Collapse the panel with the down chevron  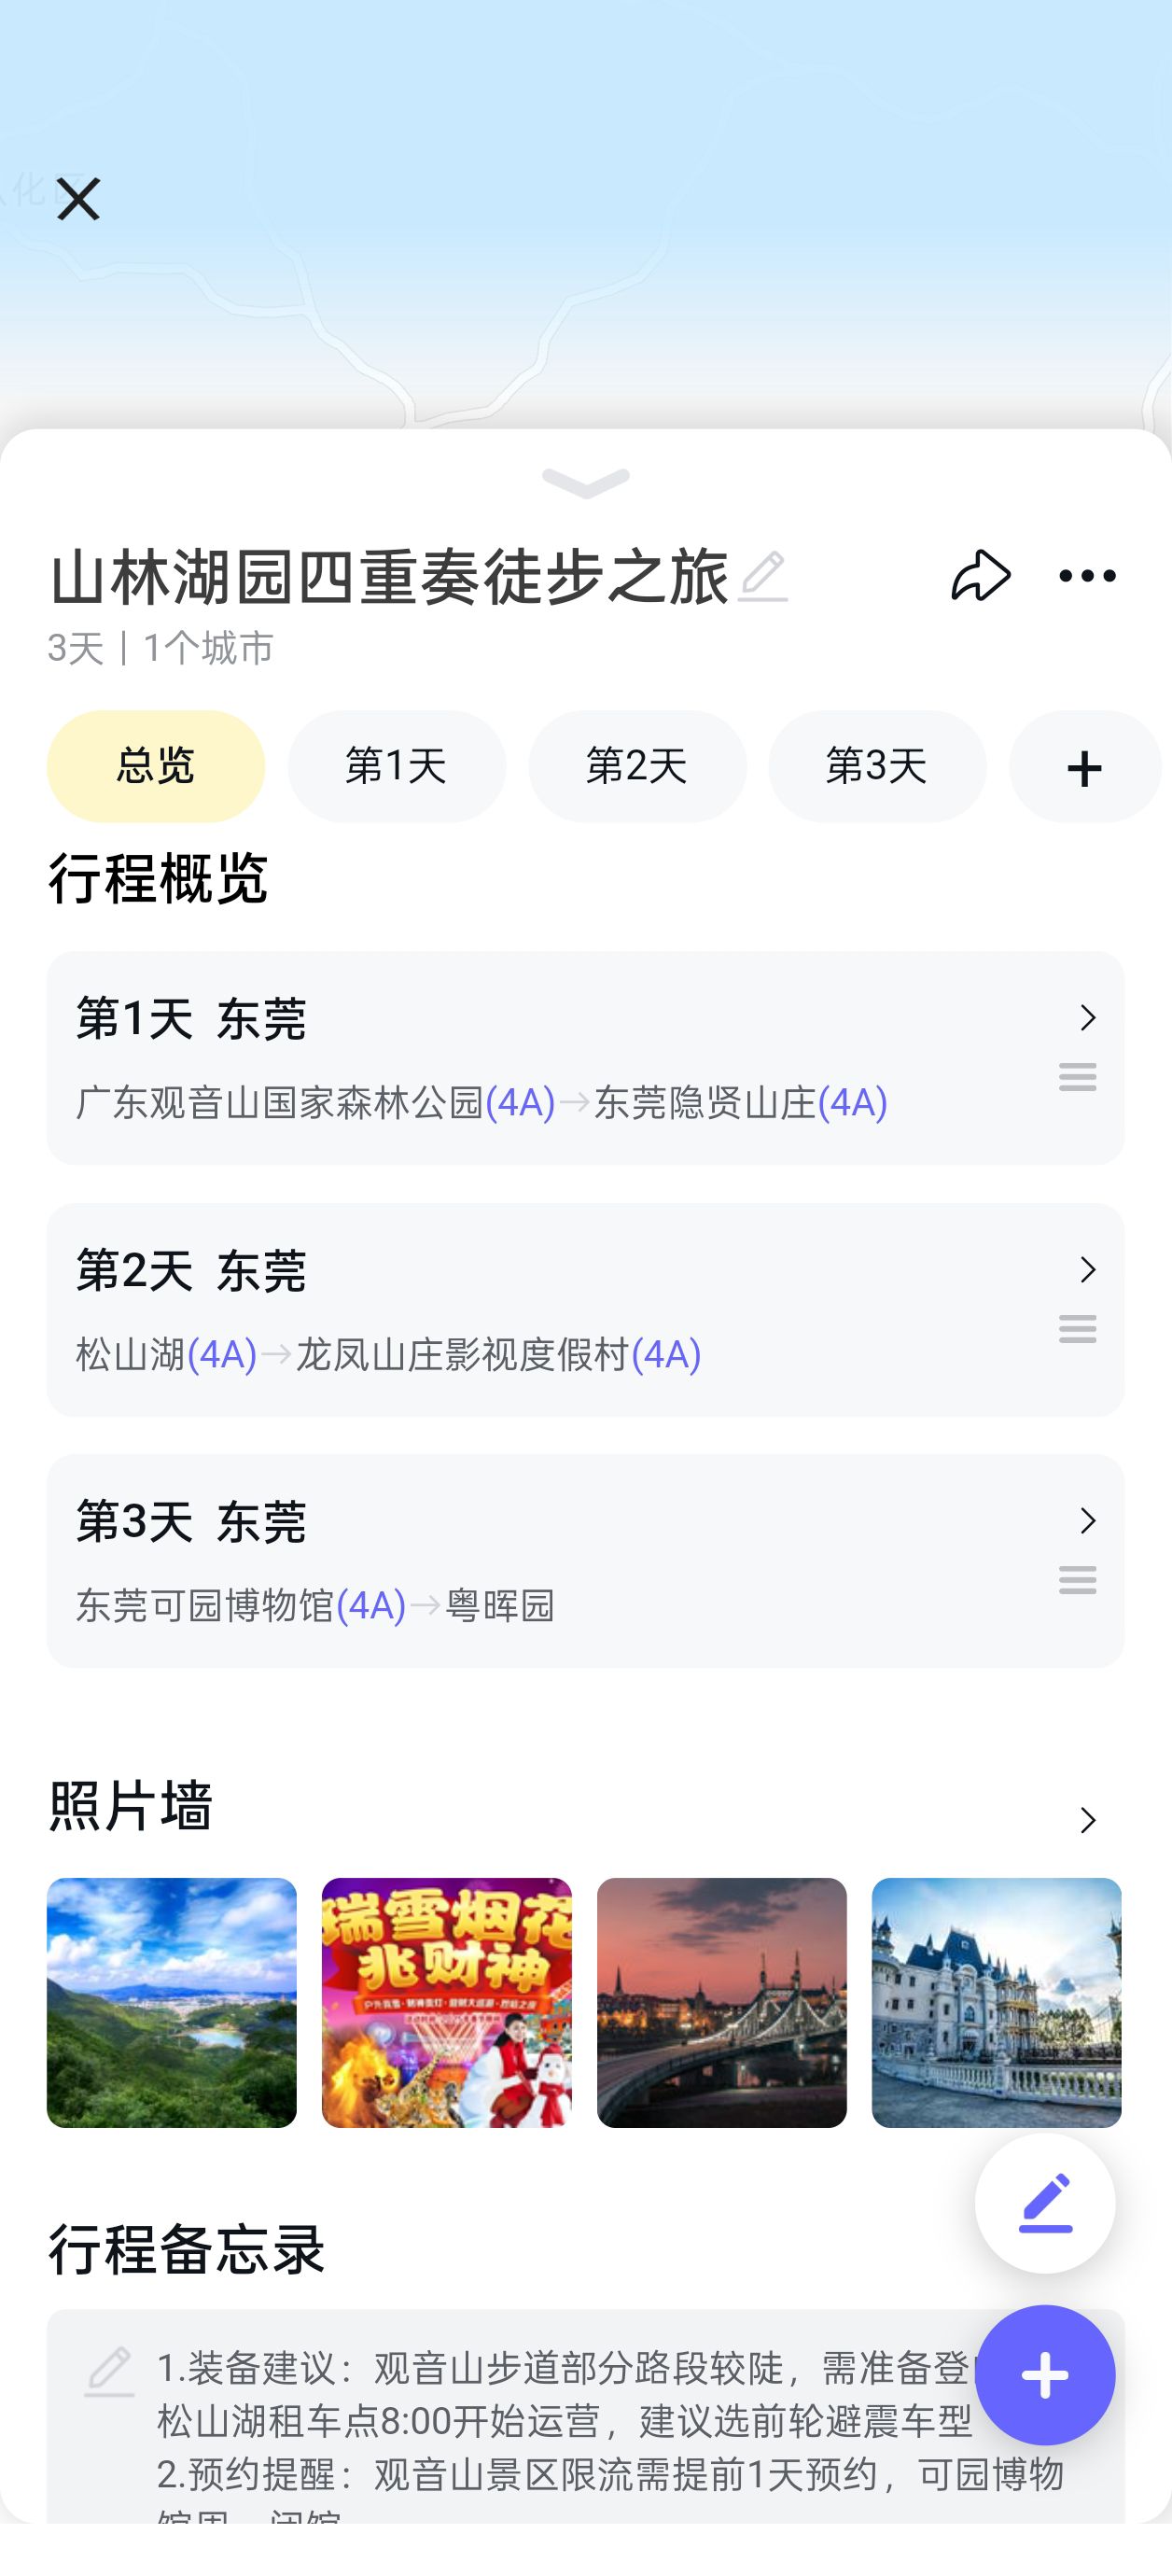[586, 483]
